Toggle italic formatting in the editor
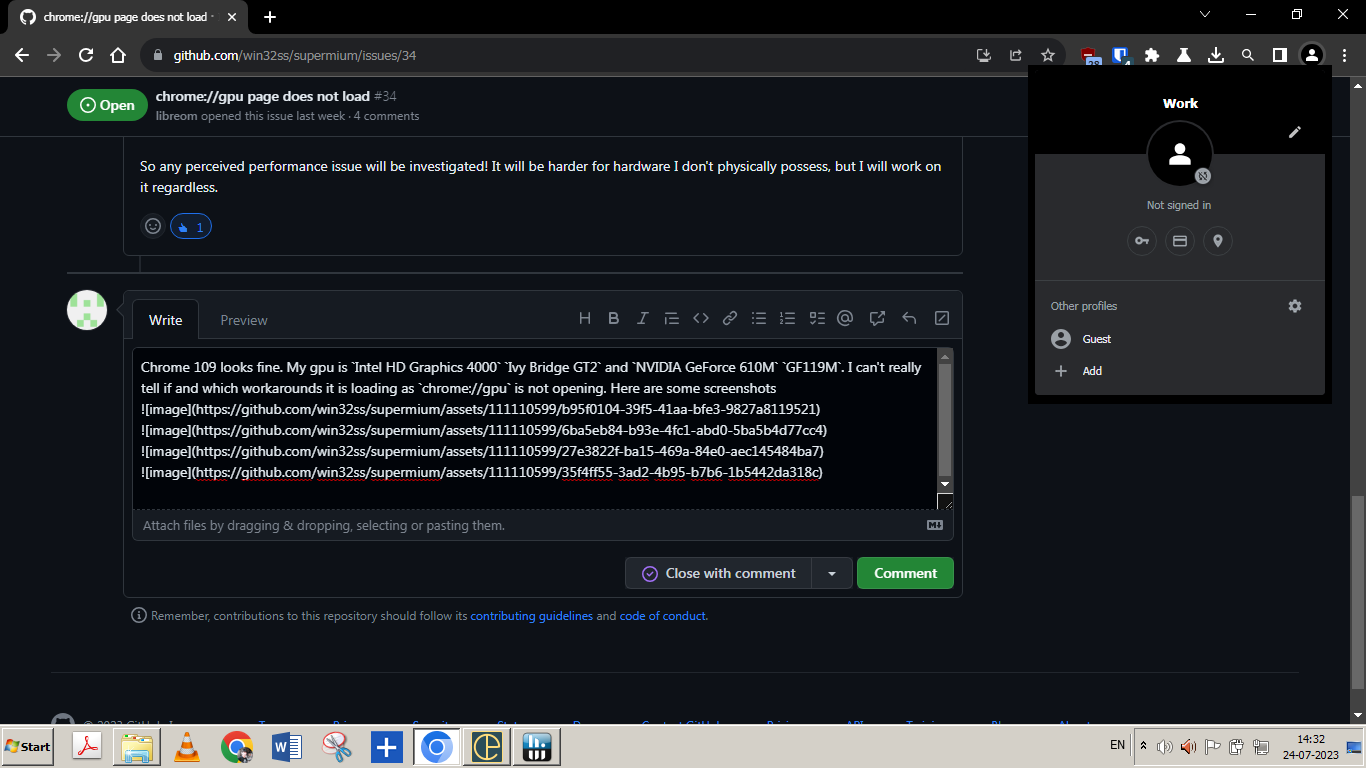Image resolution: width=1366 pixels, height=768 pixels. [642, 317]
